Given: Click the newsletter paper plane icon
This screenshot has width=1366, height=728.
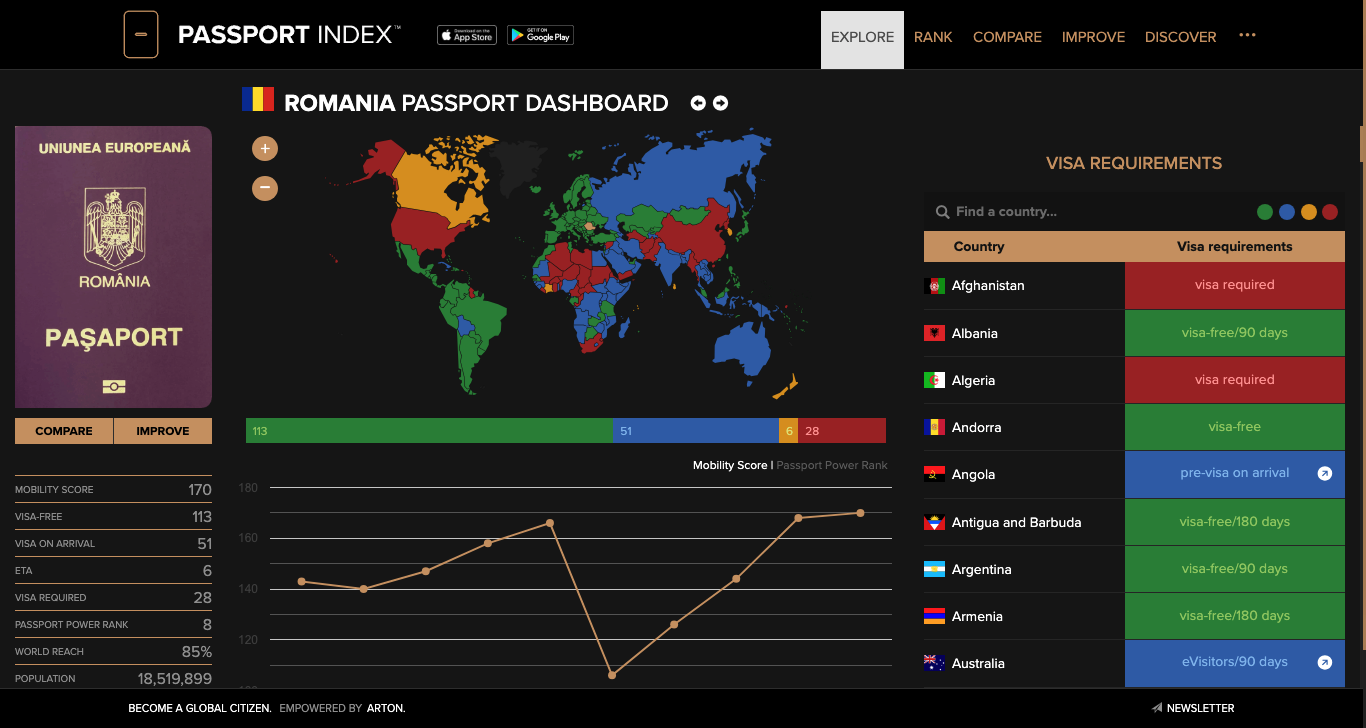Looking at the screenshot, I should (1157, 708).
